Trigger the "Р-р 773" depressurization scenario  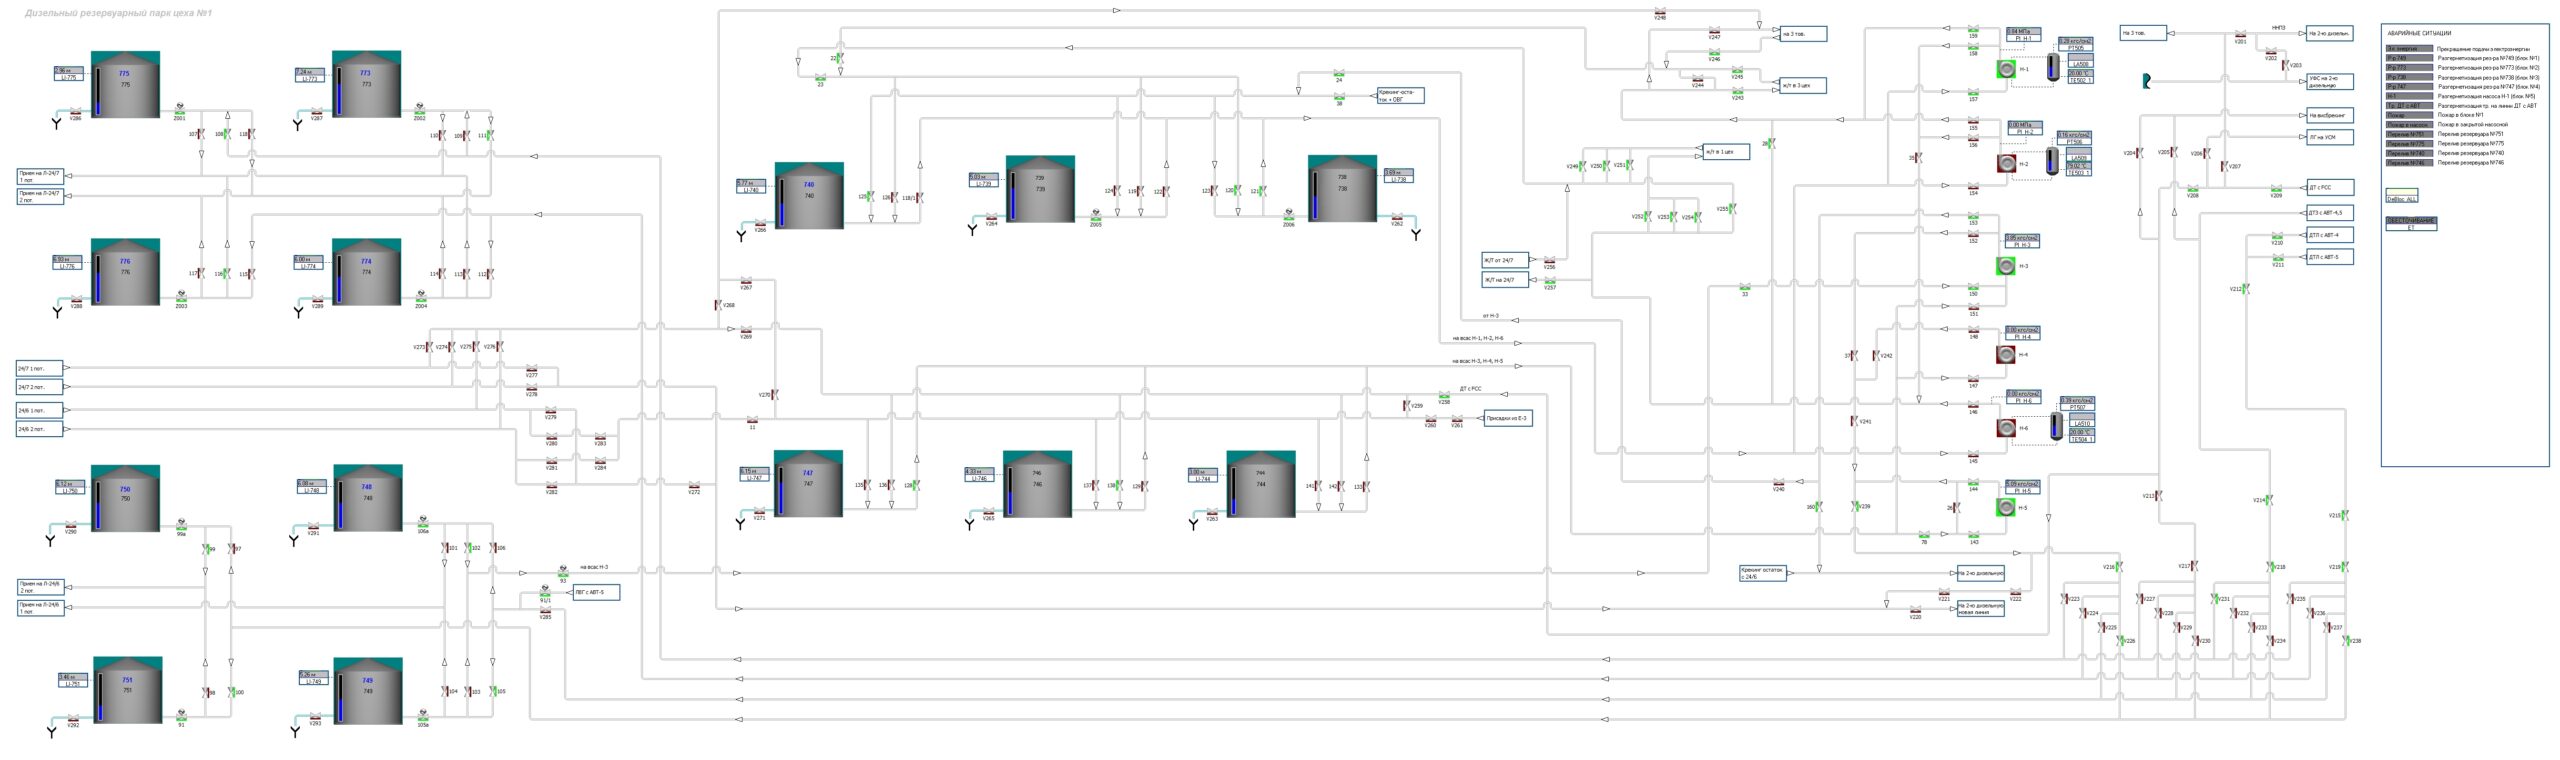2409,67
